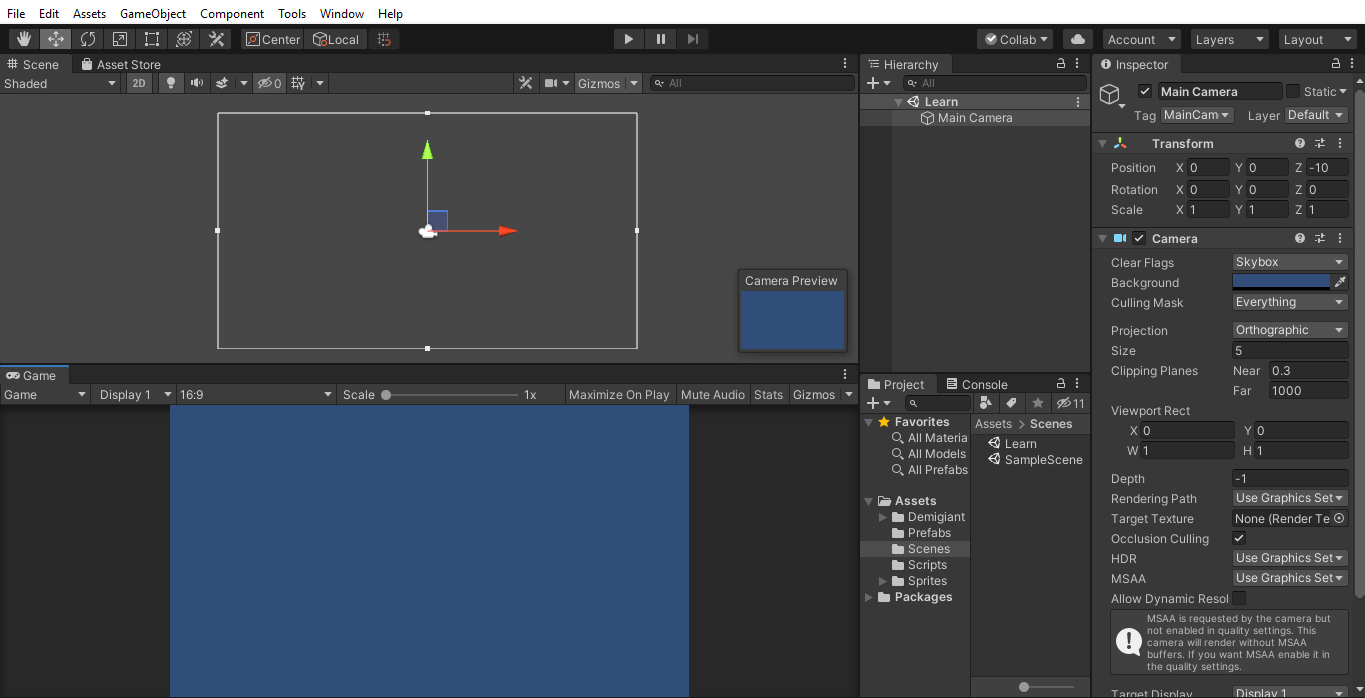Collapse the Learn scene in the Hierarchy
The width and height of the screenshot is (1365, 698).
(898, 102)
